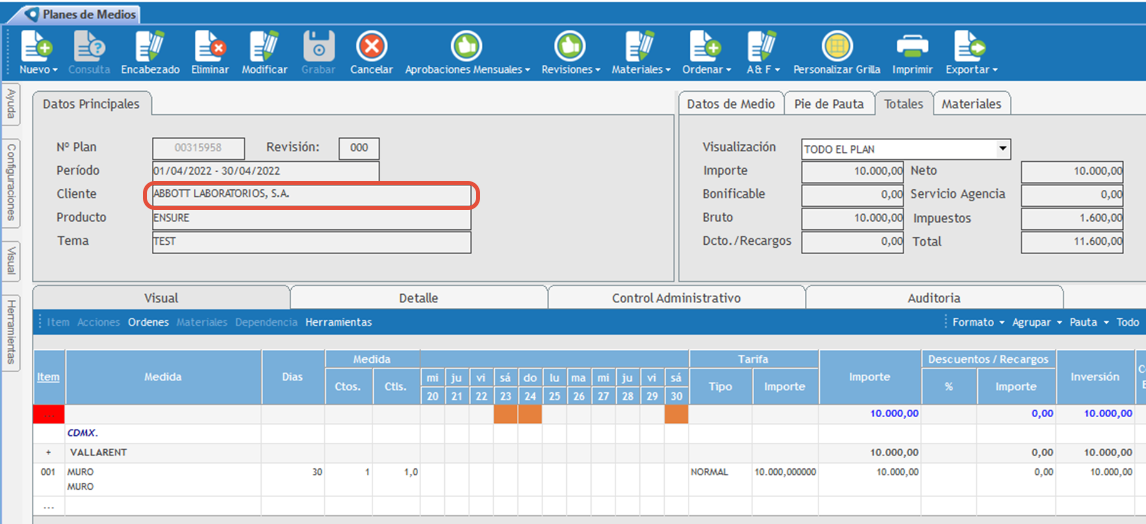Click the Consulta toolbar icon
Screen dimensions: 1146x524
click(x=89, y=47)
